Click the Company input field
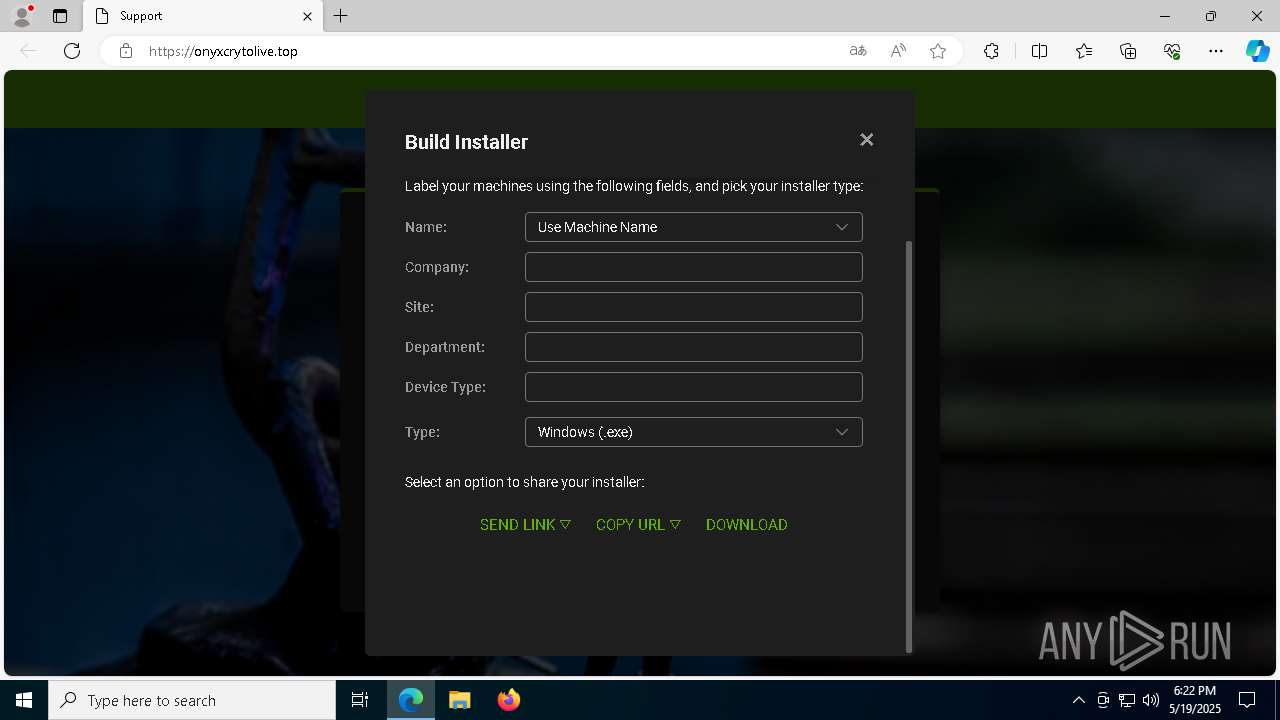 (693, 267)
